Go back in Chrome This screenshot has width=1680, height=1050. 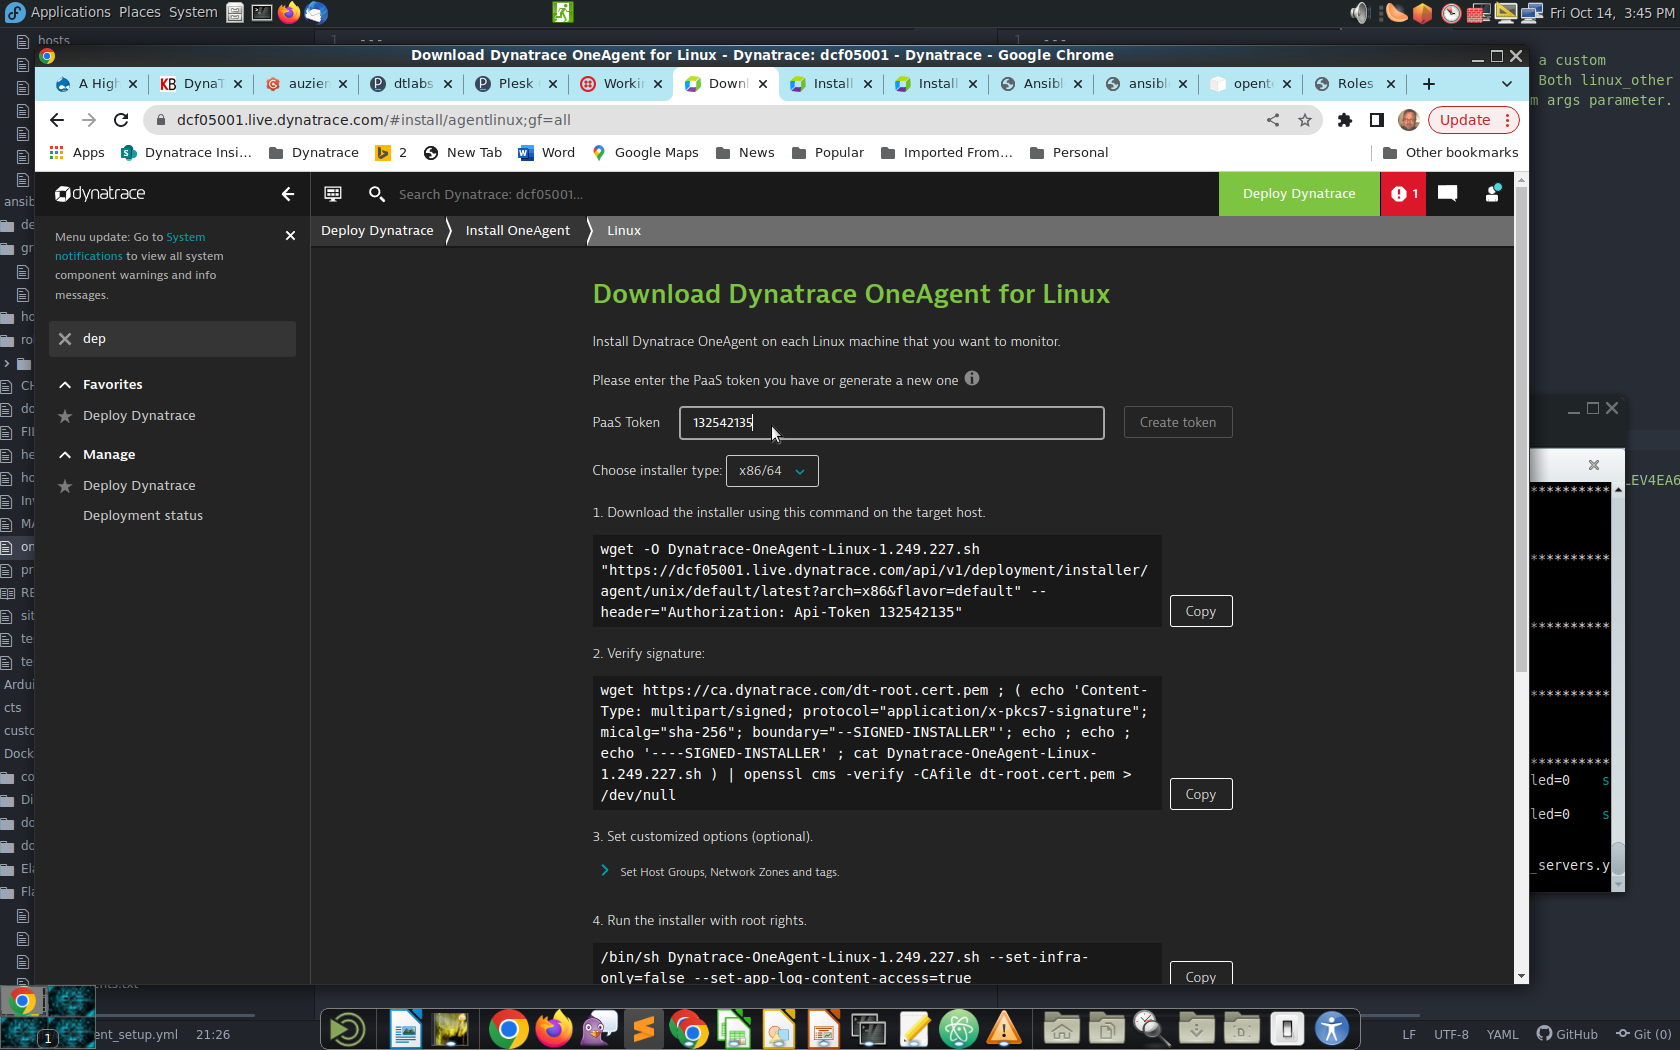point(57,120)
